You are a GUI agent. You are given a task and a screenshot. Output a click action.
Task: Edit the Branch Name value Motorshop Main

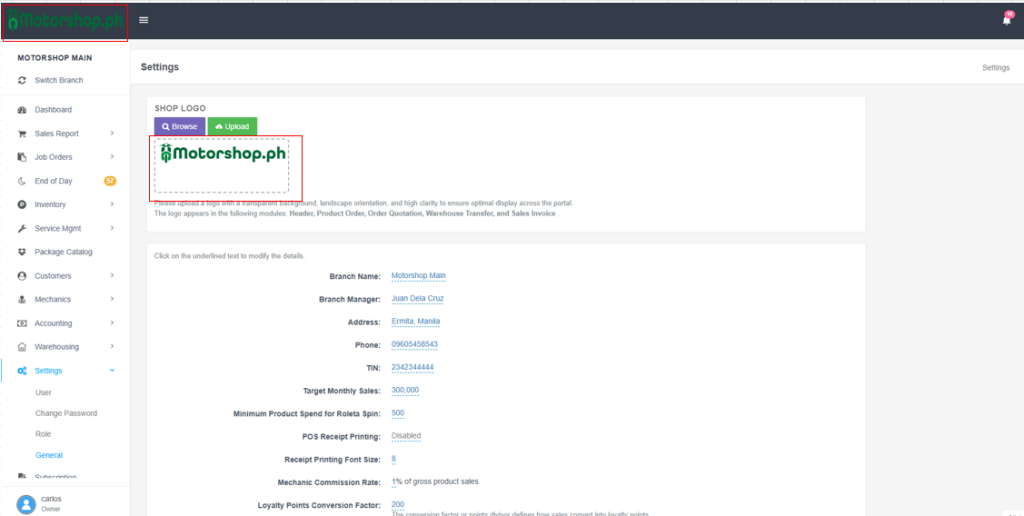[x=418, y=275]
